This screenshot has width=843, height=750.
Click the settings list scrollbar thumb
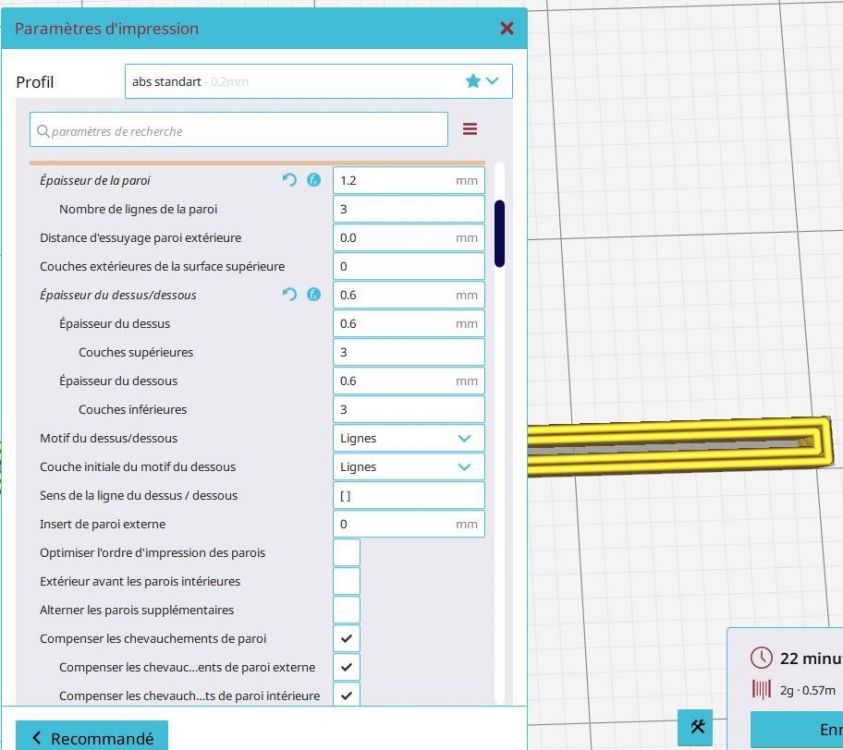tap(499, 233)
